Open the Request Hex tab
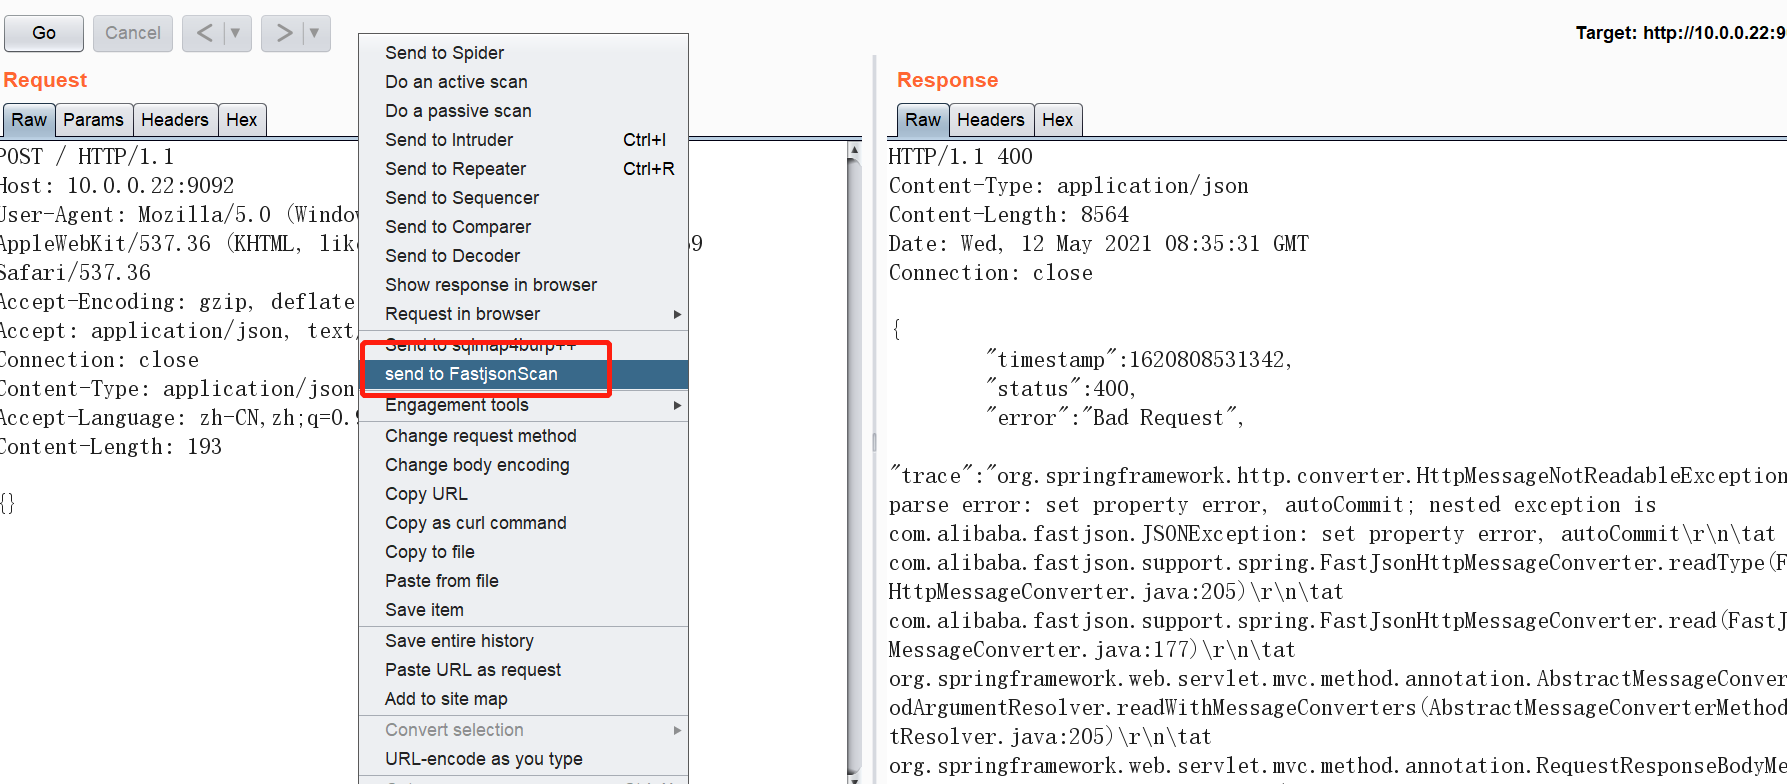Viewport: 1787px width, 784px height. [242, 120]
